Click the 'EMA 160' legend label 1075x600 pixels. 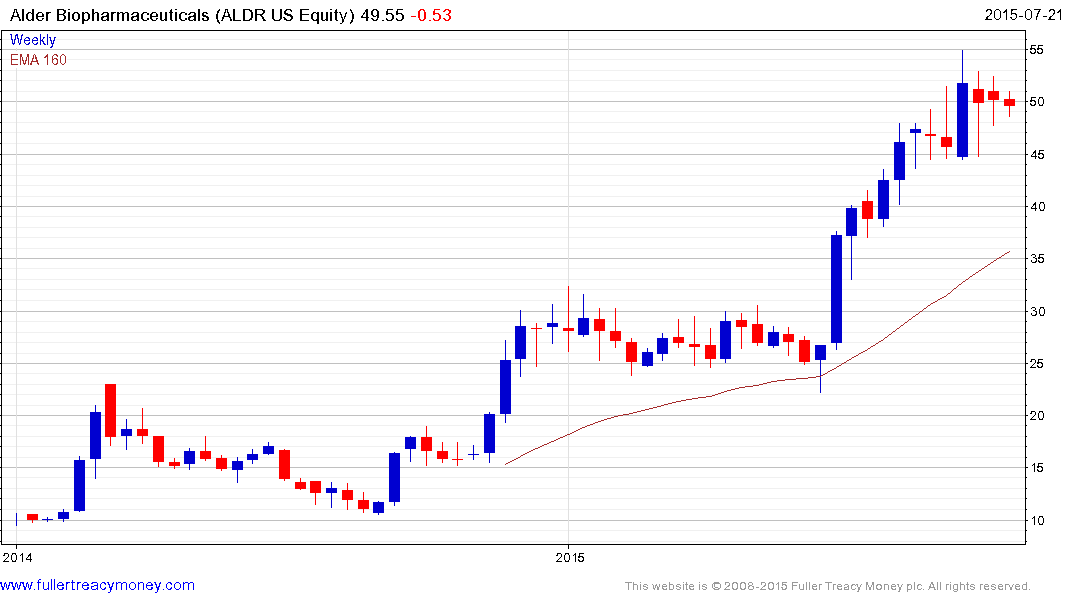pyautogui.click(x=38, y=60)
